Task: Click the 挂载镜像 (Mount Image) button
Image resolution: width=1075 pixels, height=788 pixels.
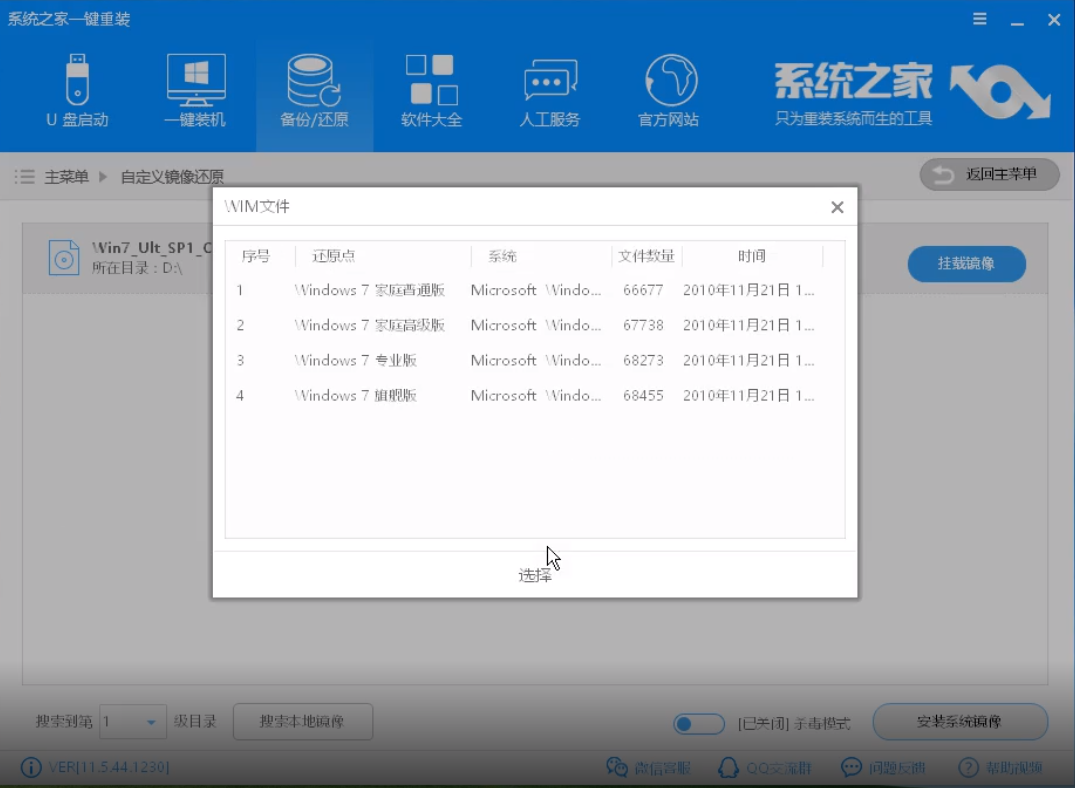Action: coord(966,264)
